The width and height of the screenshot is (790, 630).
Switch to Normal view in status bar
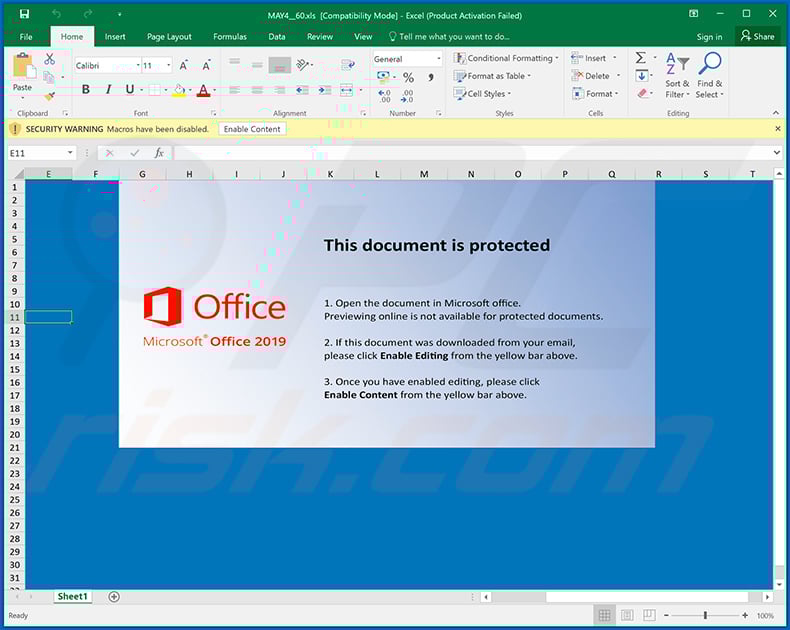605,615
